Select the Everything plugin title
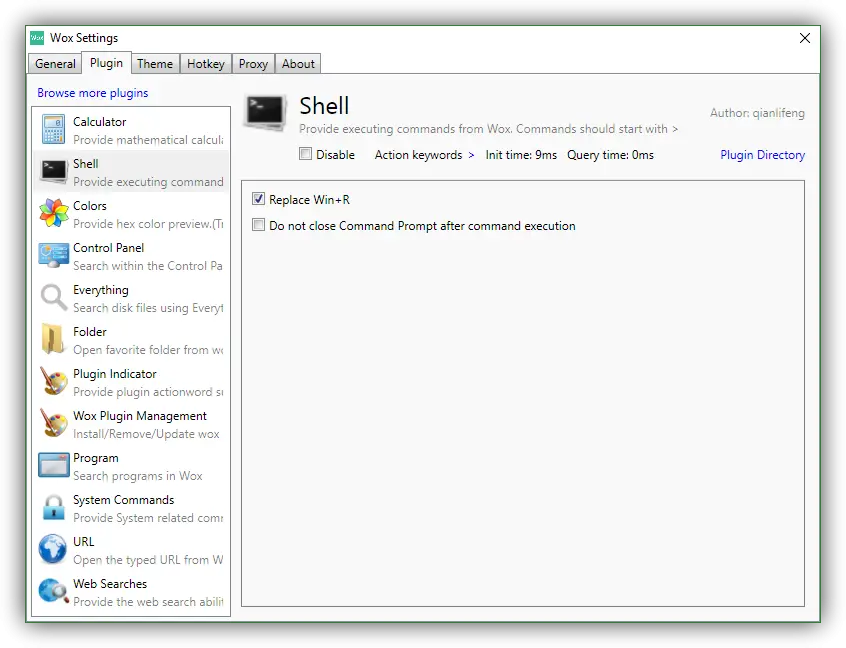The image size is (846, 648). pyautogui.click(x=101, y=290)
